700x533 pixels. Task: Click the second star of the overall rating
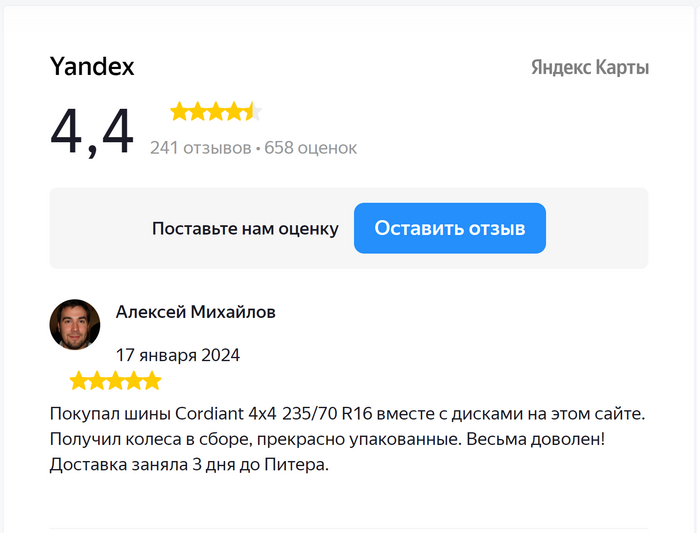(198, 111)
